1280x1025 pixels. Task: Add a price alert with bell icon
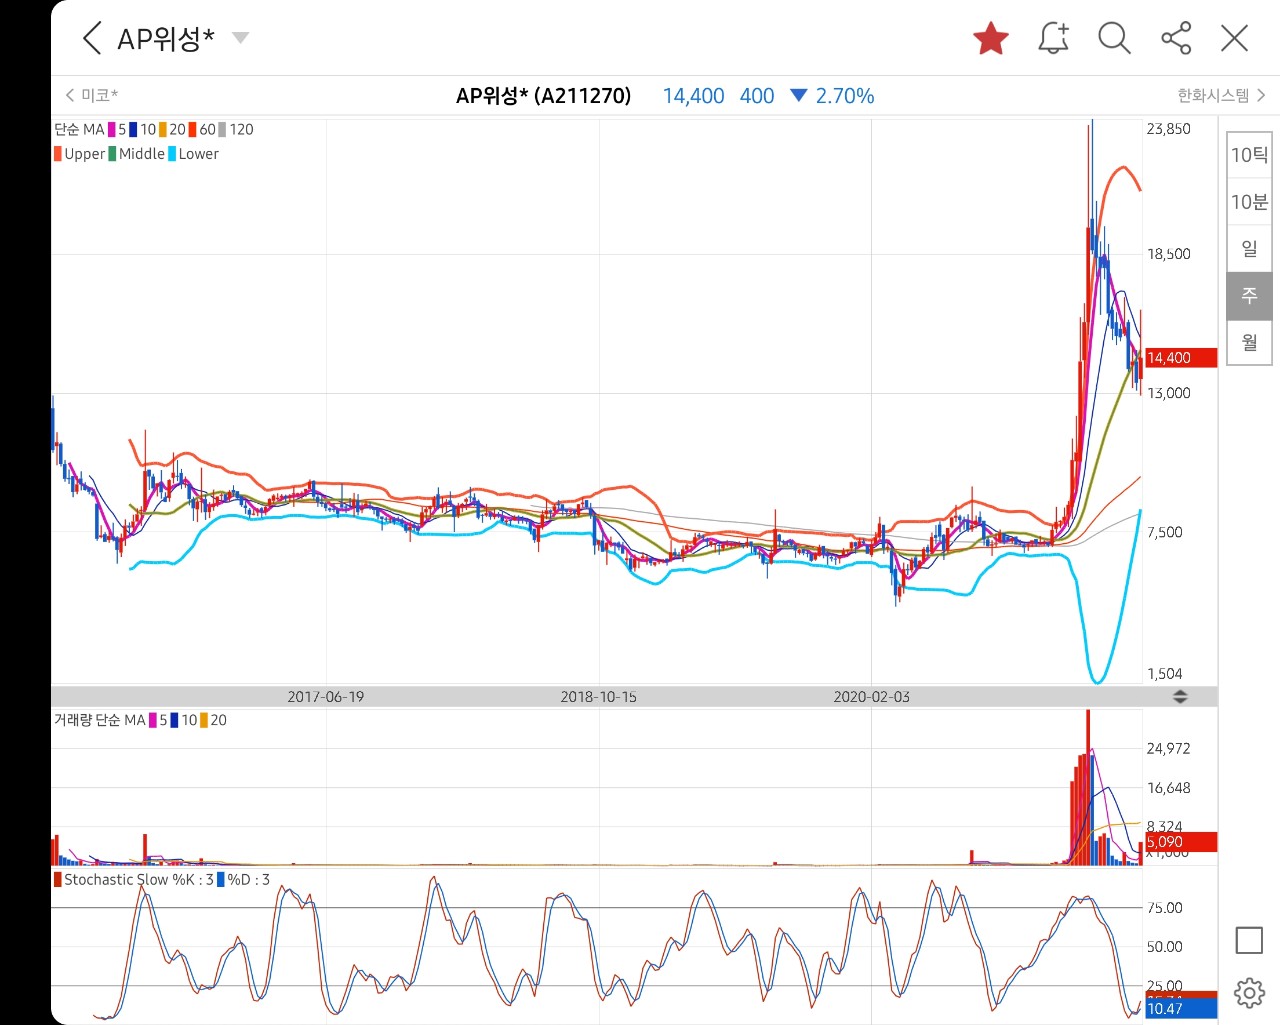point(1053,38)
